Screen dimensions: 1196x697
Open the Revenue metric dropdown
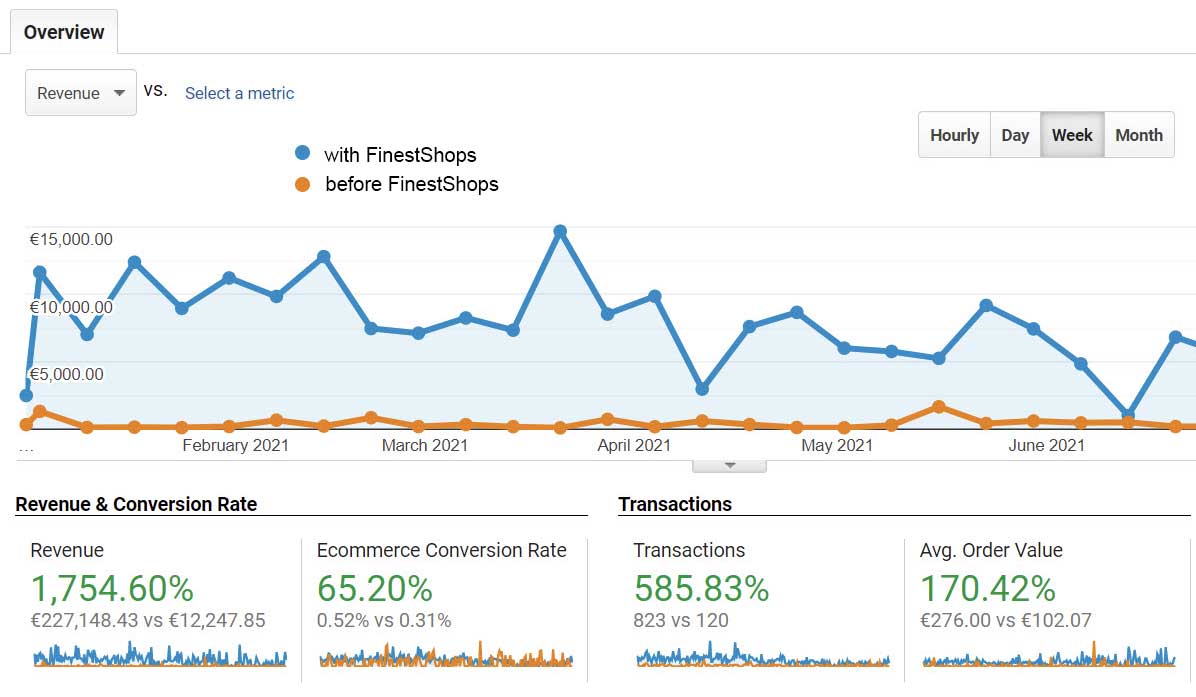80,92
